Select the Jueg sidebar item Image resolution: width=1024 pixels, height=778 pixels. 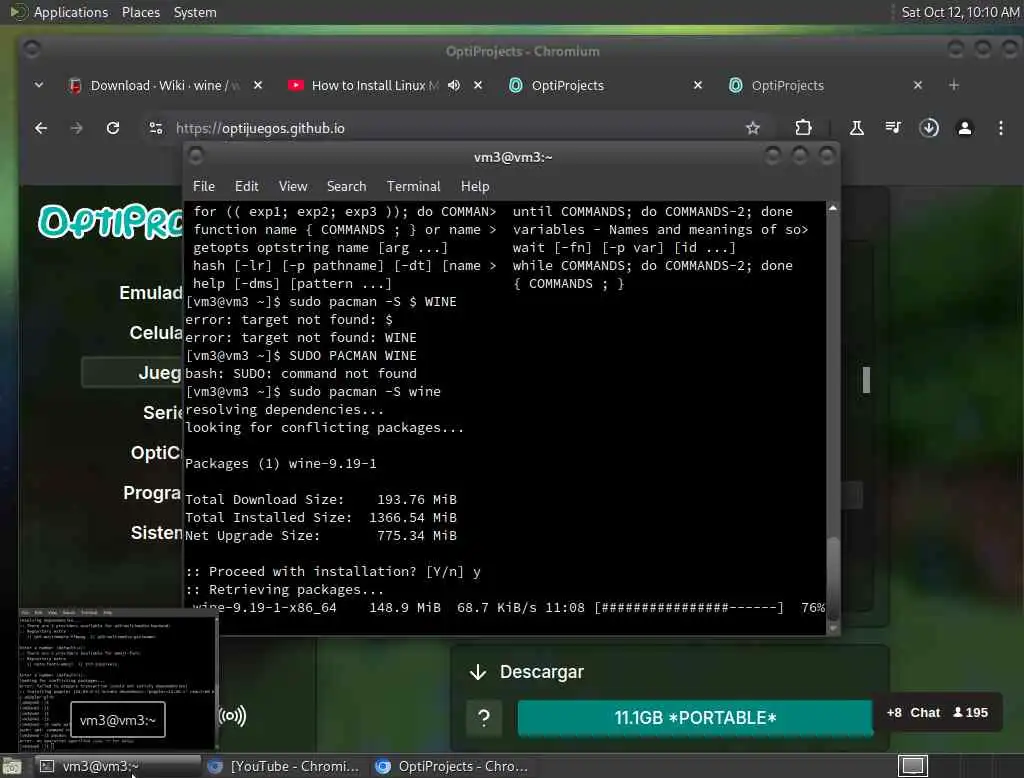[133, 372]
